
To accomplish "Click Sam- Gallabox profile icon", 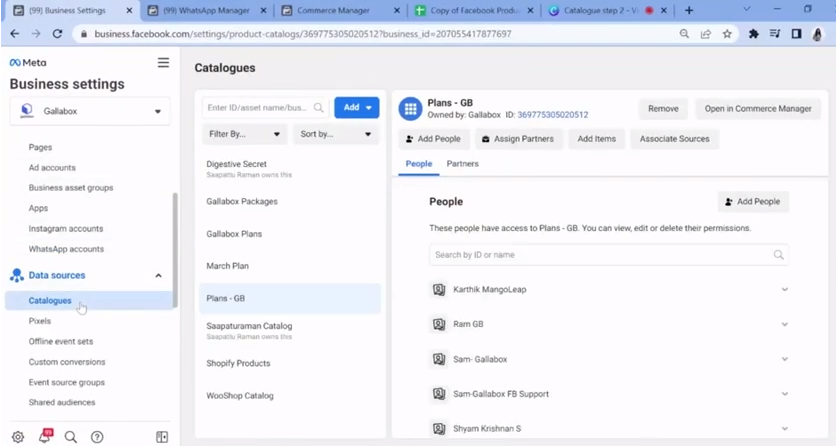I will click(439, 359).
